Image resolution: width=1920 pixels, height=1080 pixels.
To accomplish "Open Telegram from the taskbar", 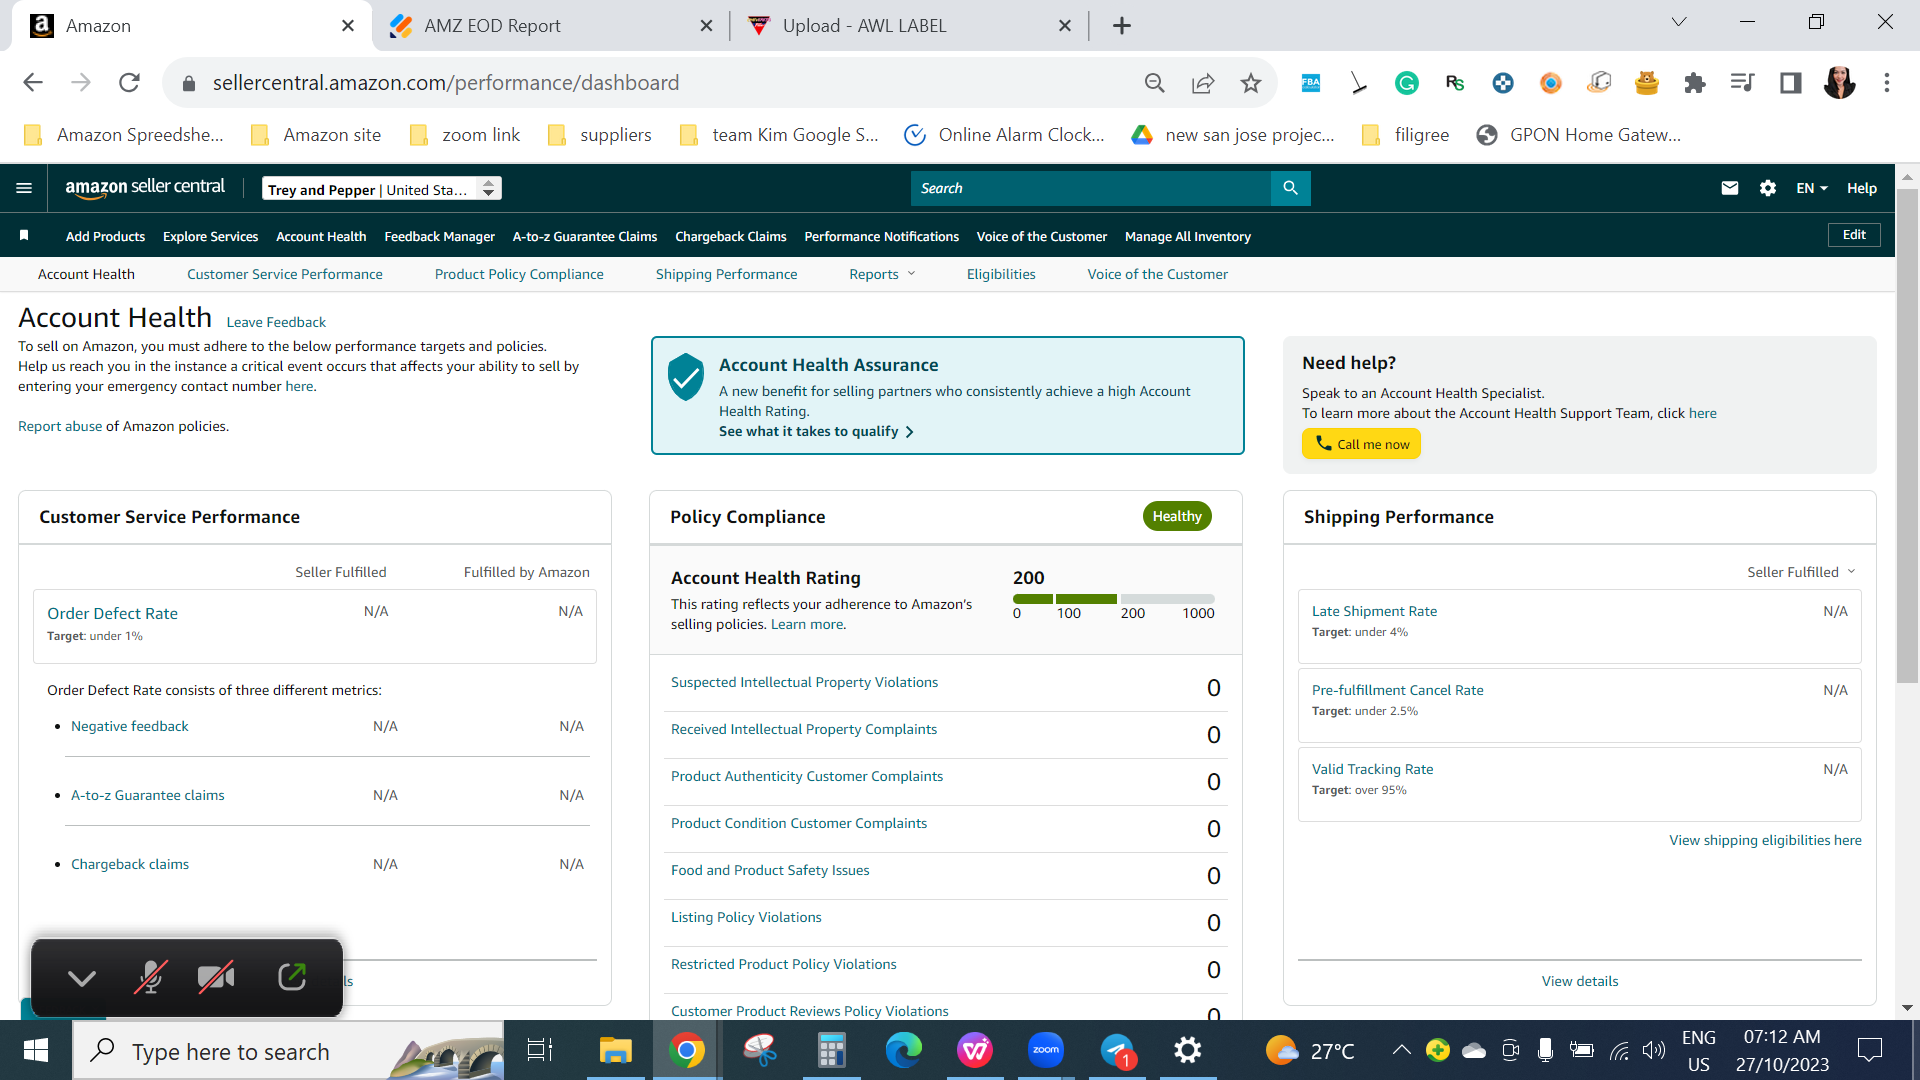I will (1118, 1051).
